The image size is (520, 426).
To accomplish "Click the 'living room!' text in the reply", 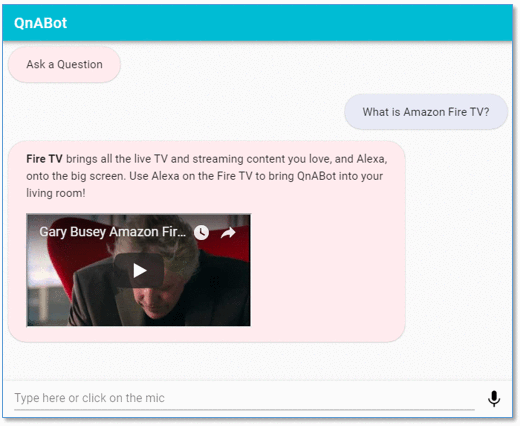I will pos(56,193).
